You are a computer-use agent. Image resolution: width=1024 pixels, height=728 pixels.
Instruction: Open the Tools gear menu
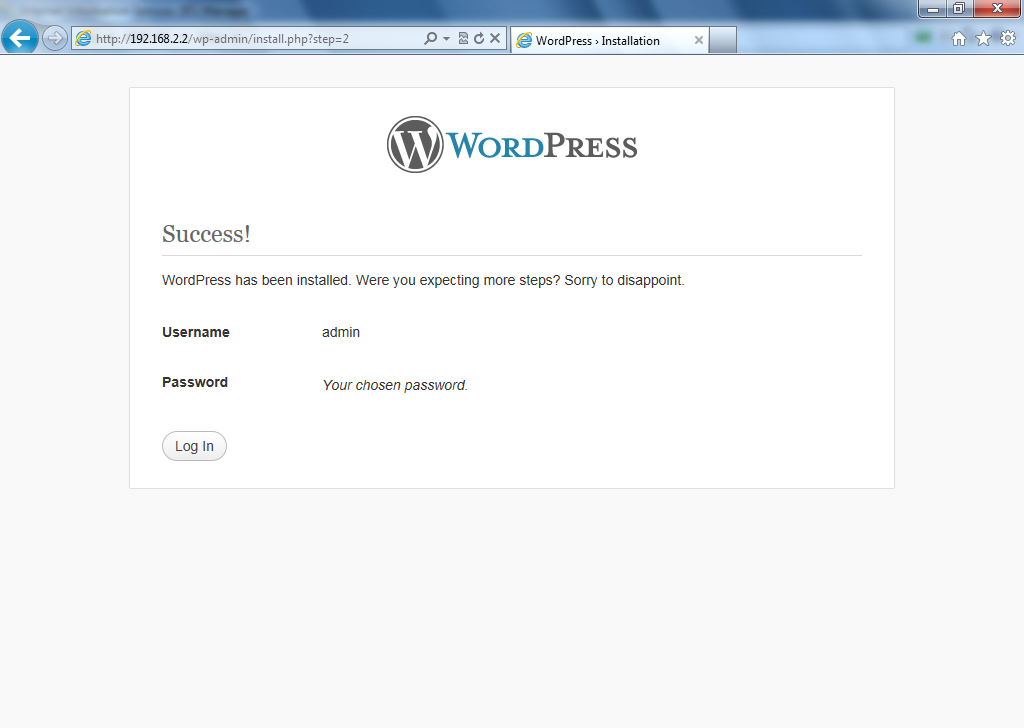pos(1008,39)
